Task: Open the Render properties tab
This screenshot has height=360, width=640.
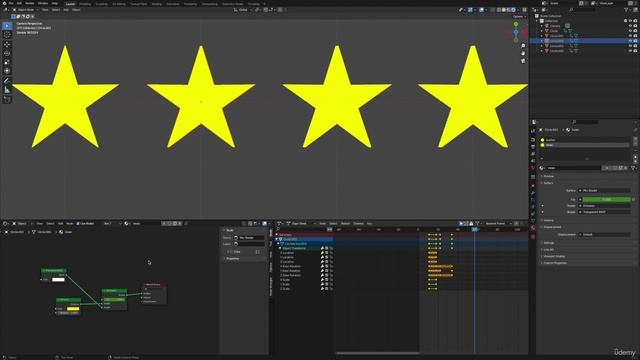Action: click(x=533, y=140)
